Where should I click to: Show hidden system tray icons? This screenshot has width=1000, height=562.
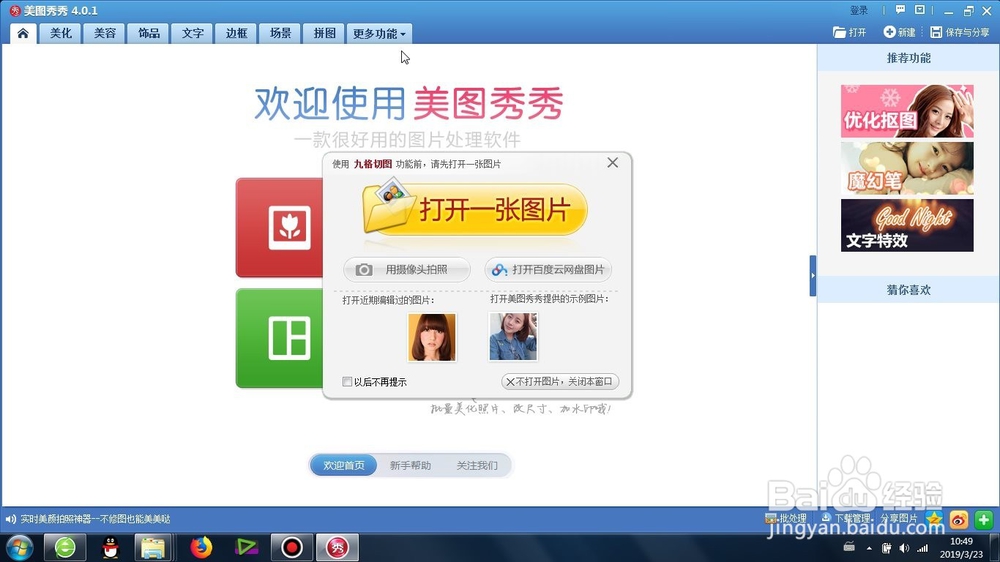pos(869,548)
